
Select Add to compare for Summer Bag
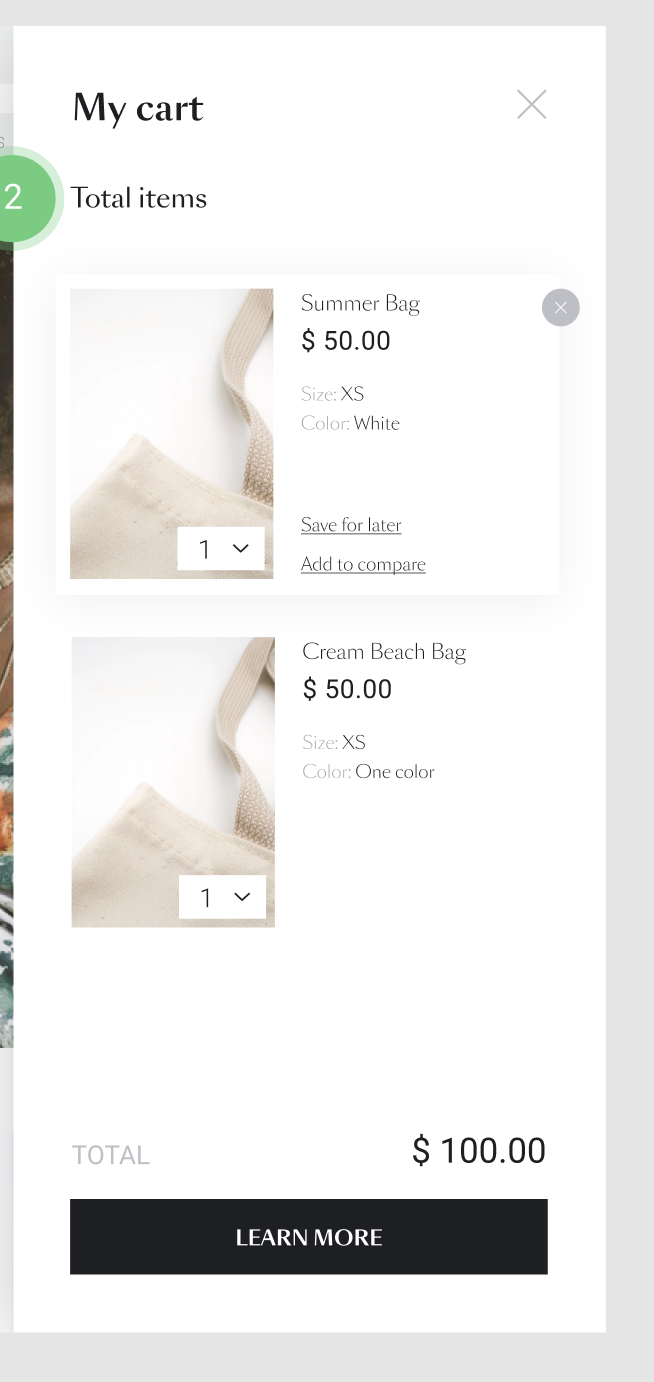click(363, 563)
